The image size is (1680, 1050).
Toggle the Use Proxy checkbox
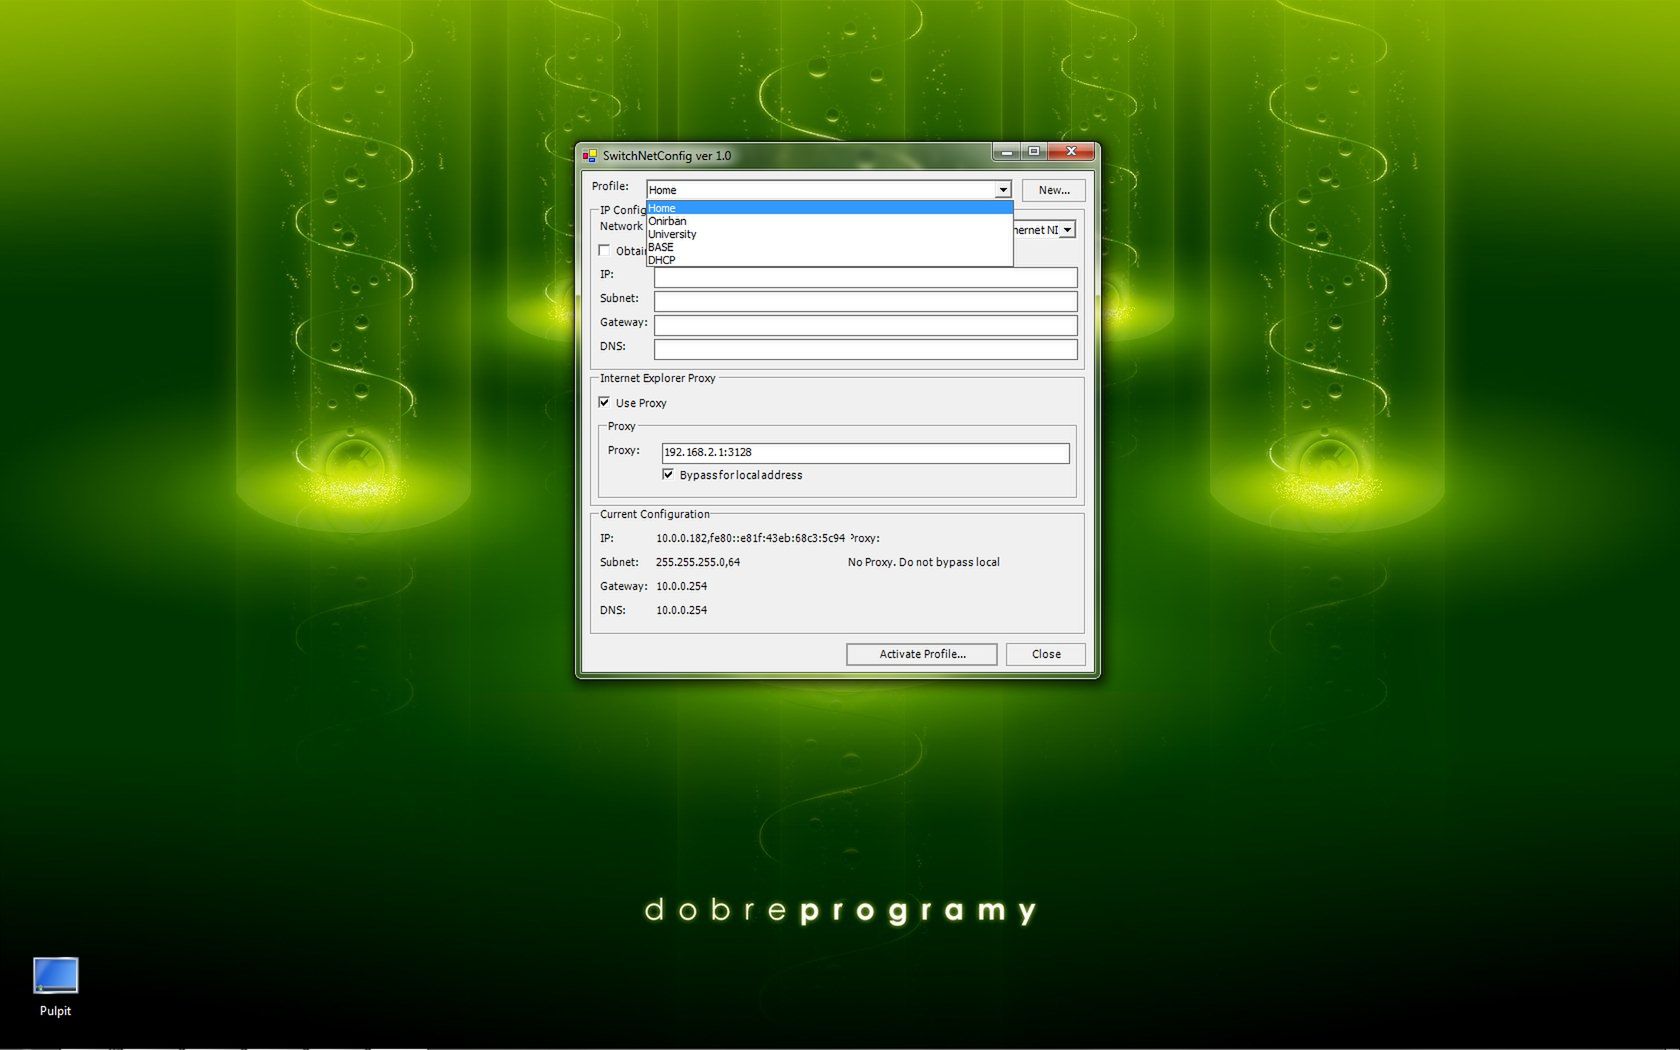click(x=604, y=402)
